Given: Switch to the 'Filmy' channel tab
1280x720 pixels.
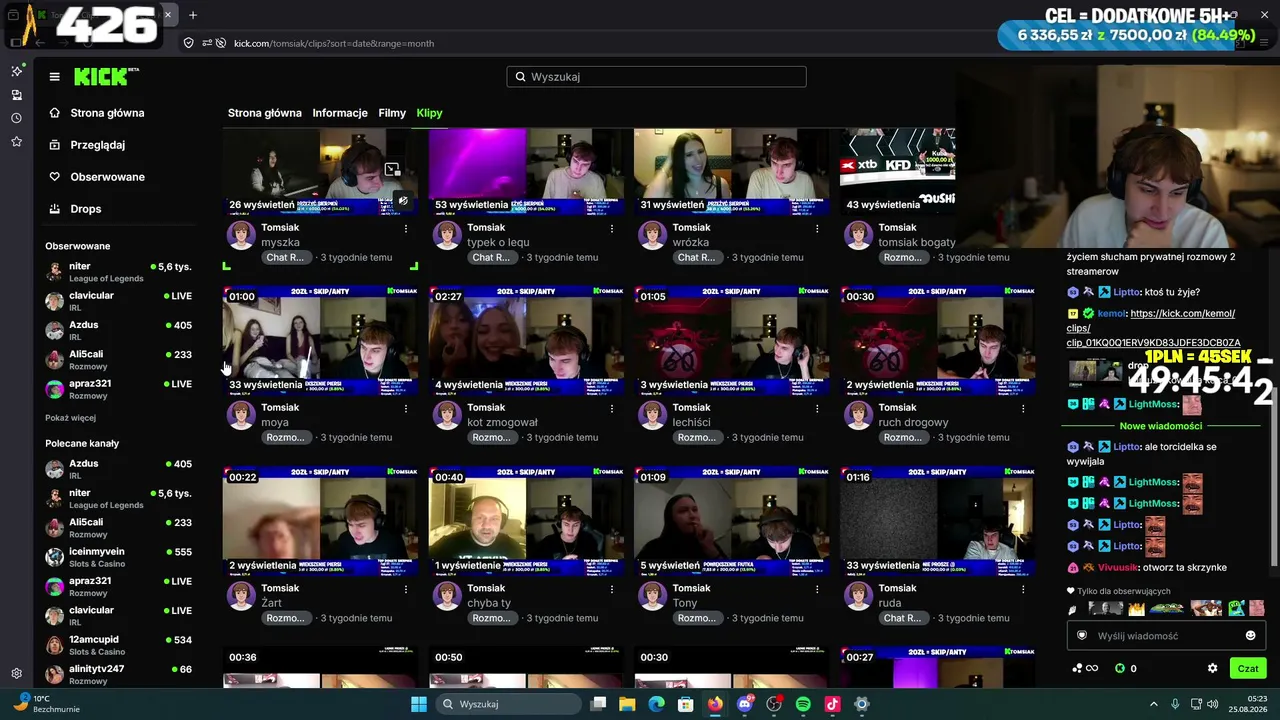Looking at the screenshot, I should click(x=392, y=113).
